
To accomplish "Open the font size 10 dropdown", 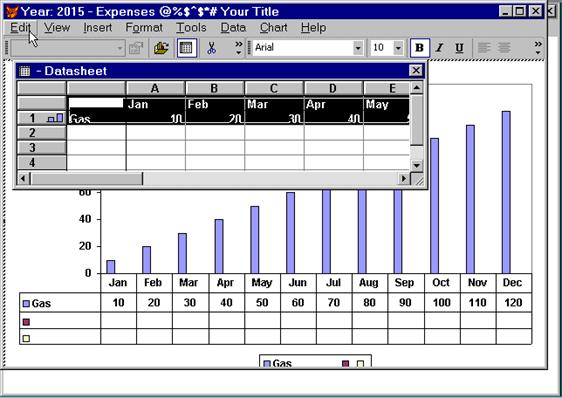I will pos(398,48).
